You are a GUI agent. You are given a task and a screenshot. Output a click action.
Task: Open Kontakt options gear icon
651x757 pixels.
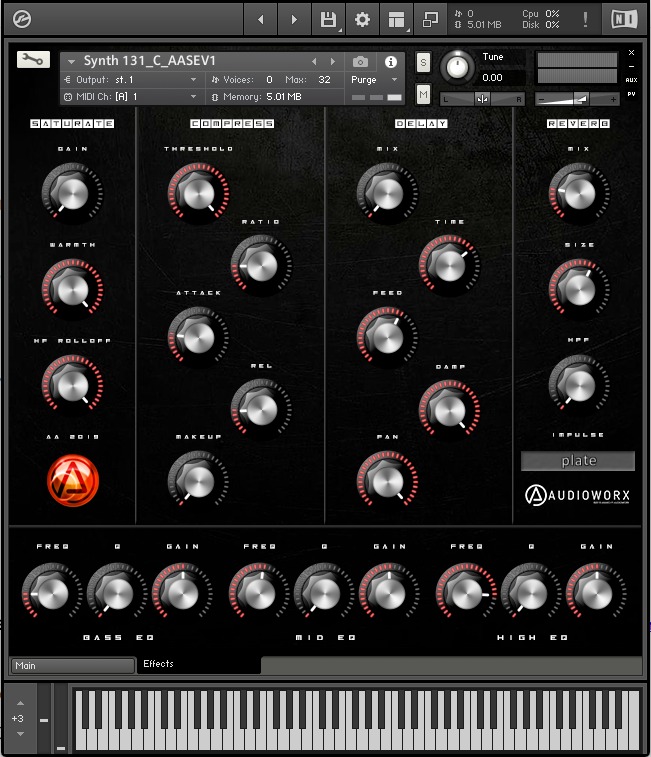(x=362, y=19)
